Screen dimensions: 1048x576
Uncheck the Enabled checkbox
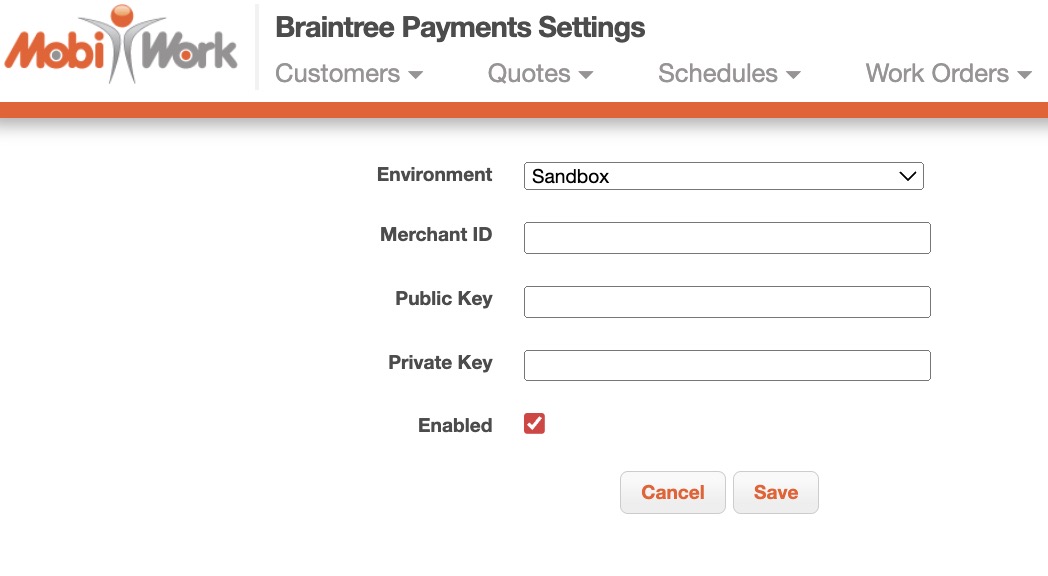pyautogui.click(x=534, y=424)
